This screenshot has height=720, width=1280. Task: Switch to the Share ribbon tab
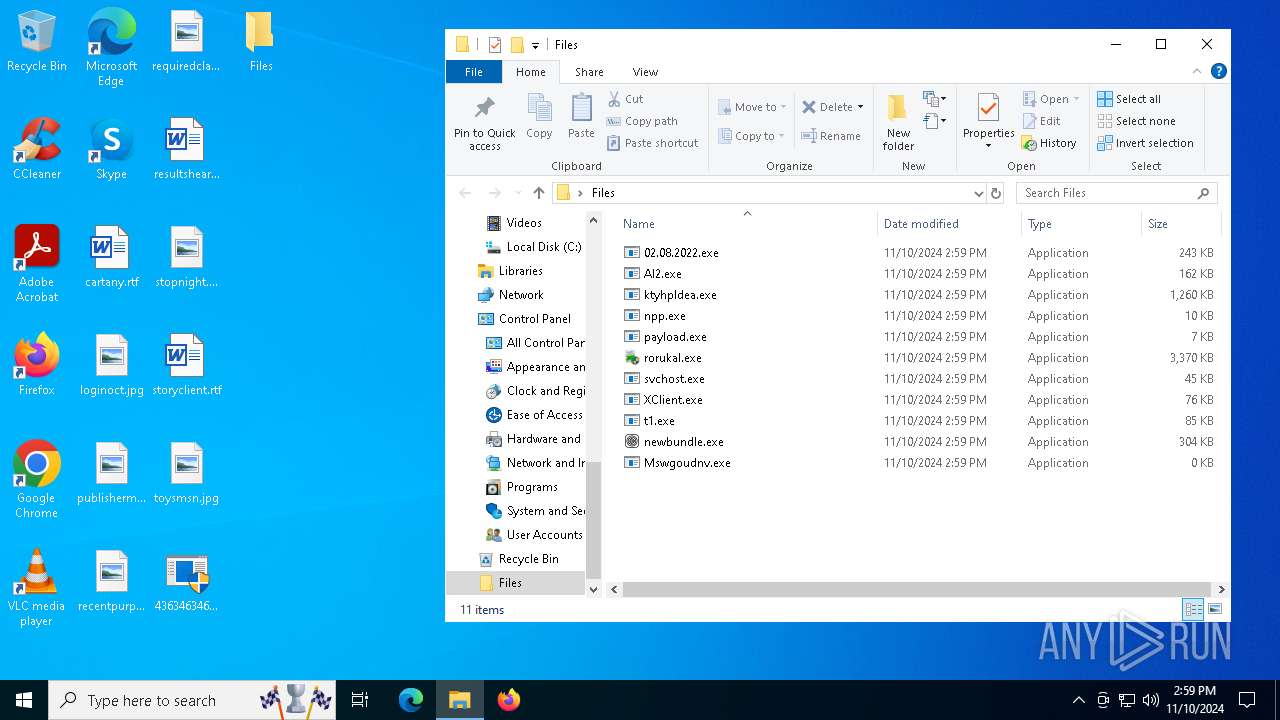(589, 72)
